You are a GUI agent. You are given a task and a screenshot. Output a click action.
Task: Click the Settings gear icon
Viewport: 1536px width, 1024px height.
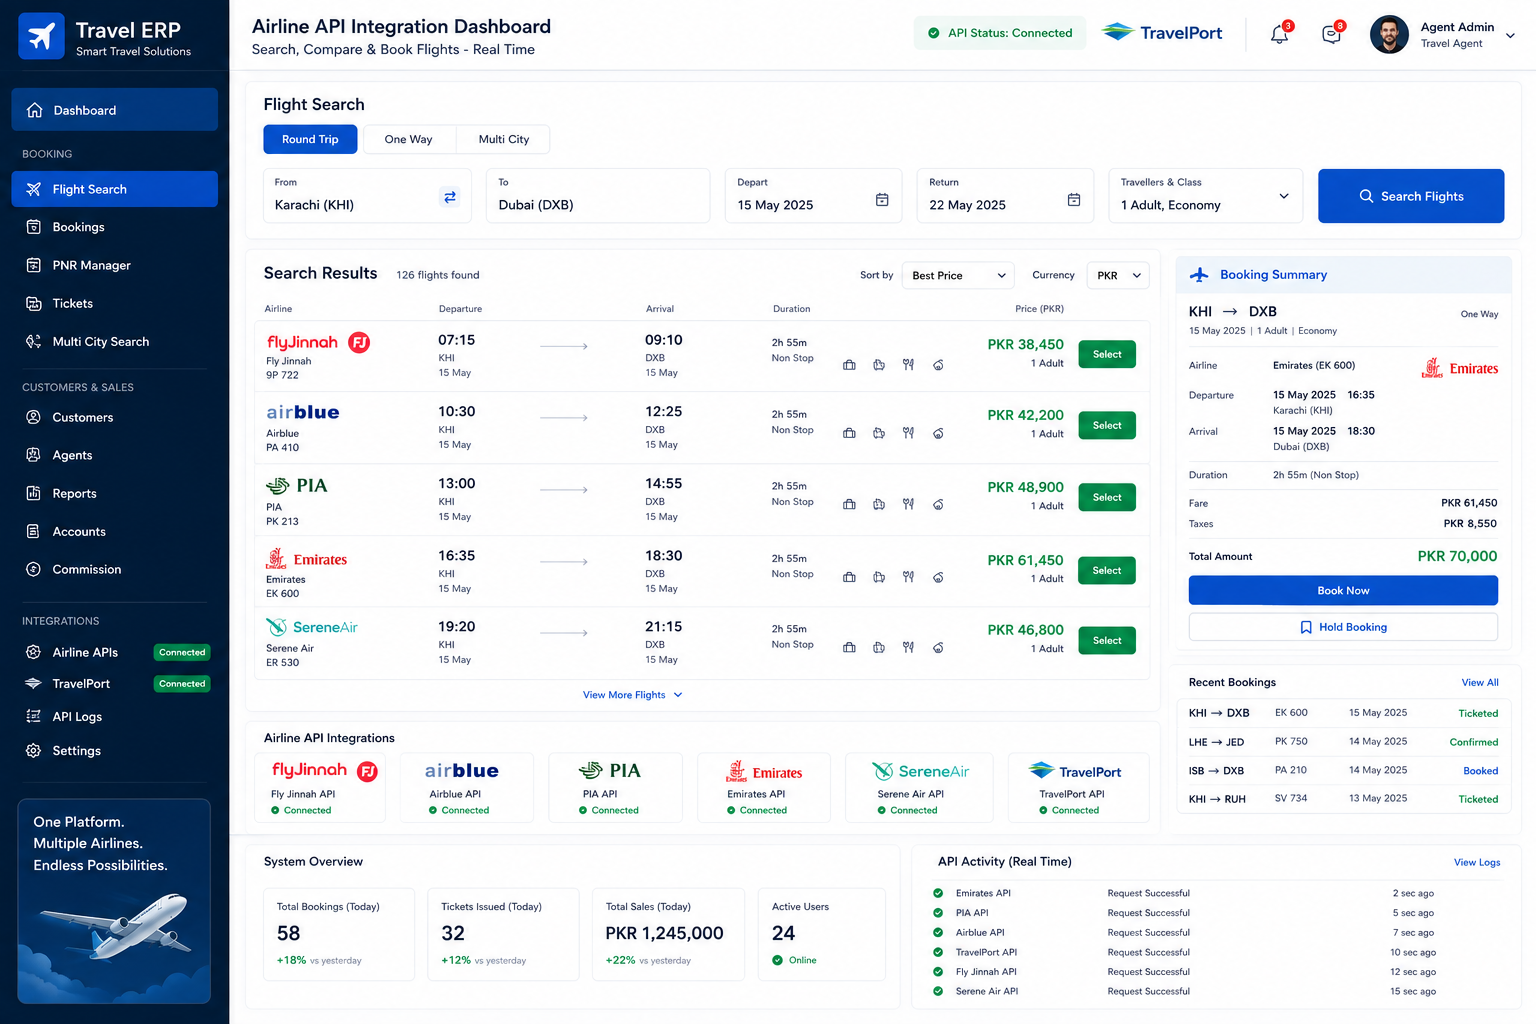[33, 750]
